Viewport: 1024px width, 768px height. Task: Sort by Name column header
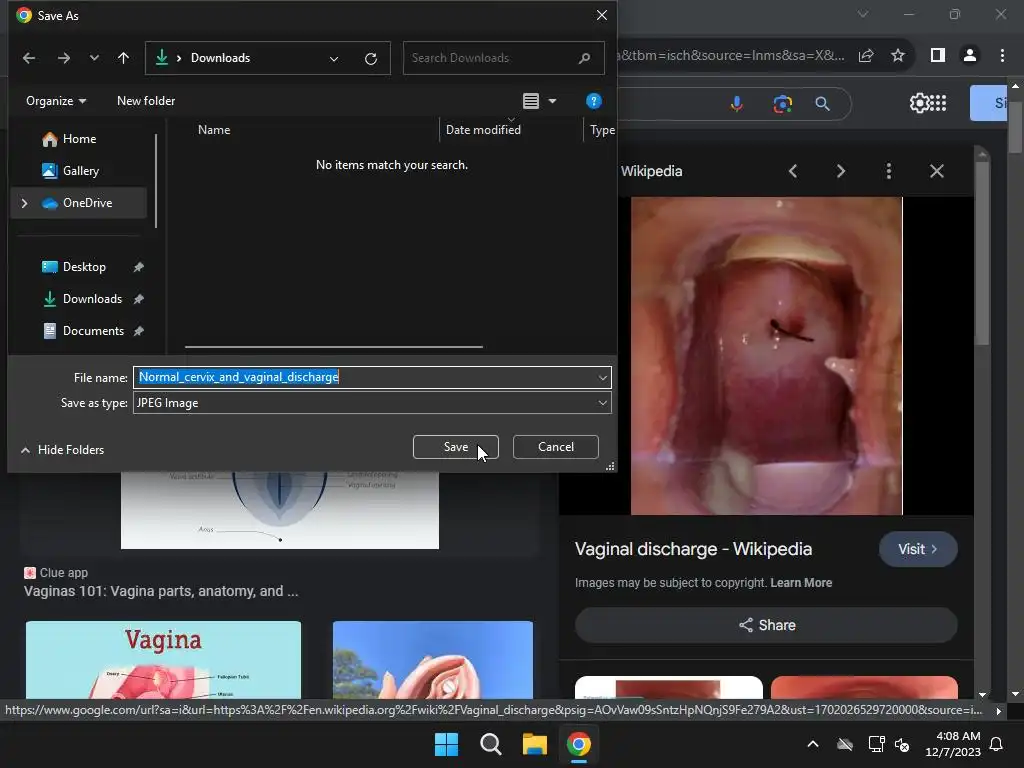214,129
